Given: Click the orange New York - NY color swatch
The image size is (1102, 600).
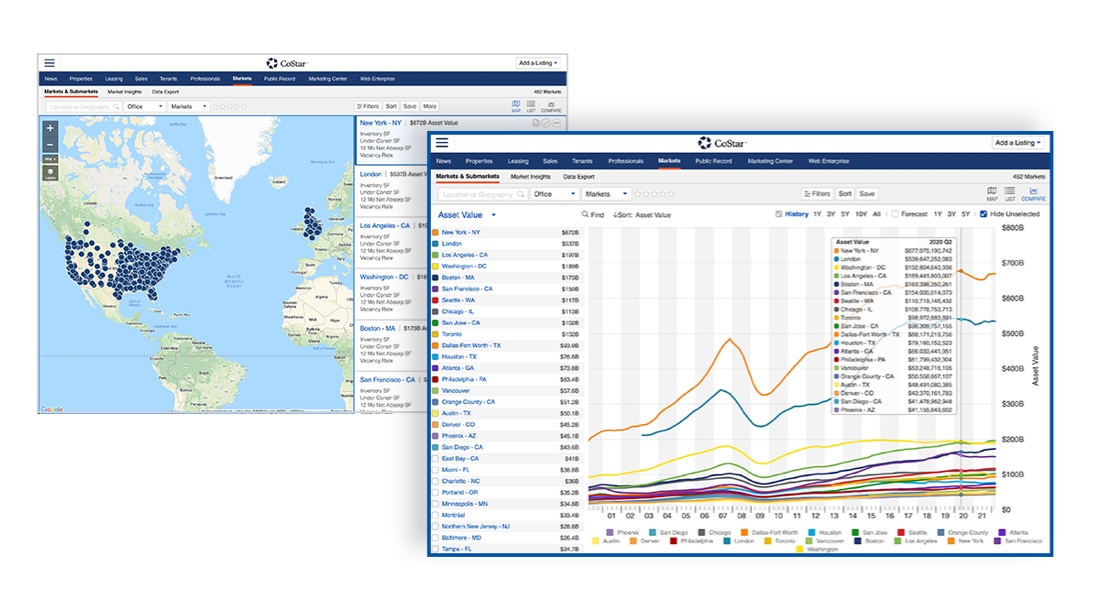Looking at the screenshot, I should click(436, 232).
